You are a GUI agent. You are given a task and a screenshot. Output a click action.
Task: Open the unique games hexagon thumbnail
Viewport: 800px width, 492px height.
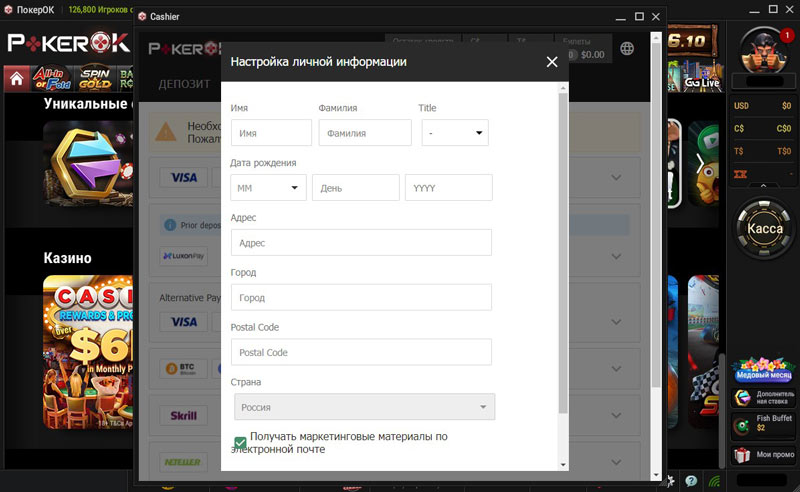[88, 164]
